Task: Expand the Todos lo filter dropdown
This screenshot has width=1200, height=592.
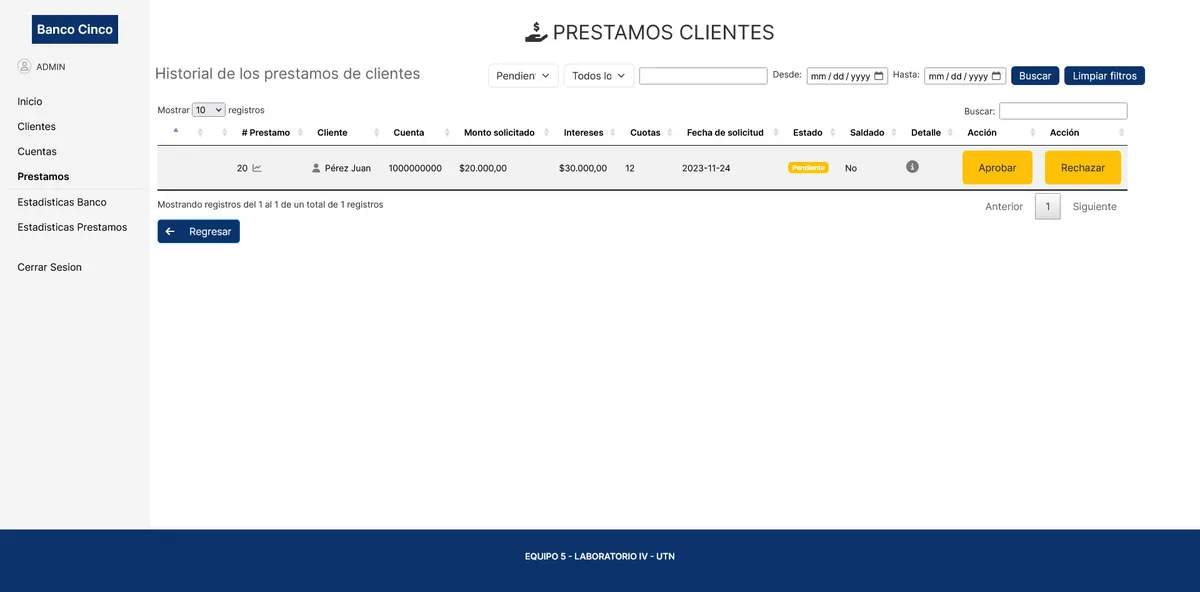Action: coord(597,75)
